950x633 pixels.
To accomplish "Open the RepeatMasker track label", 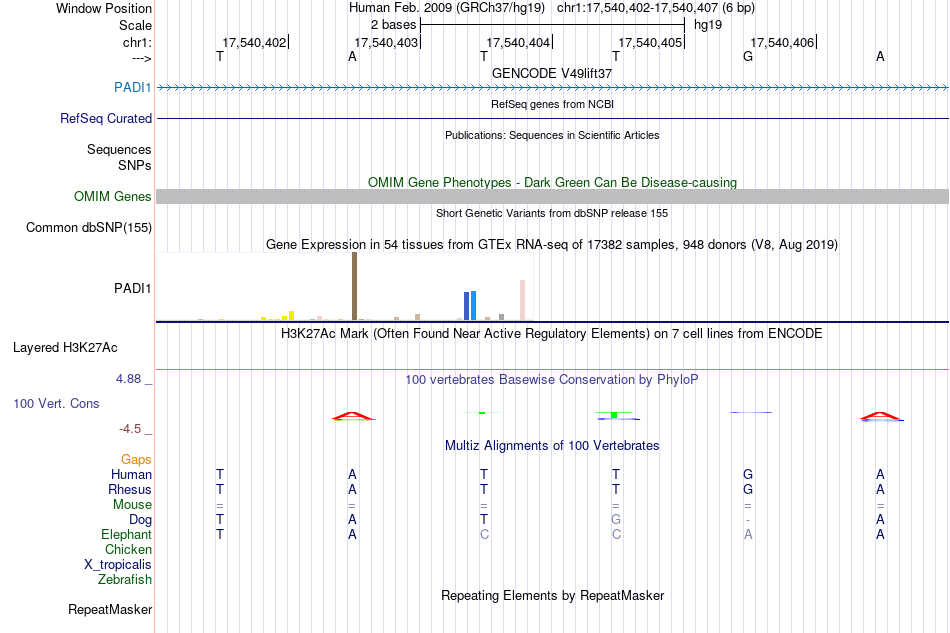I will point(110,609).
